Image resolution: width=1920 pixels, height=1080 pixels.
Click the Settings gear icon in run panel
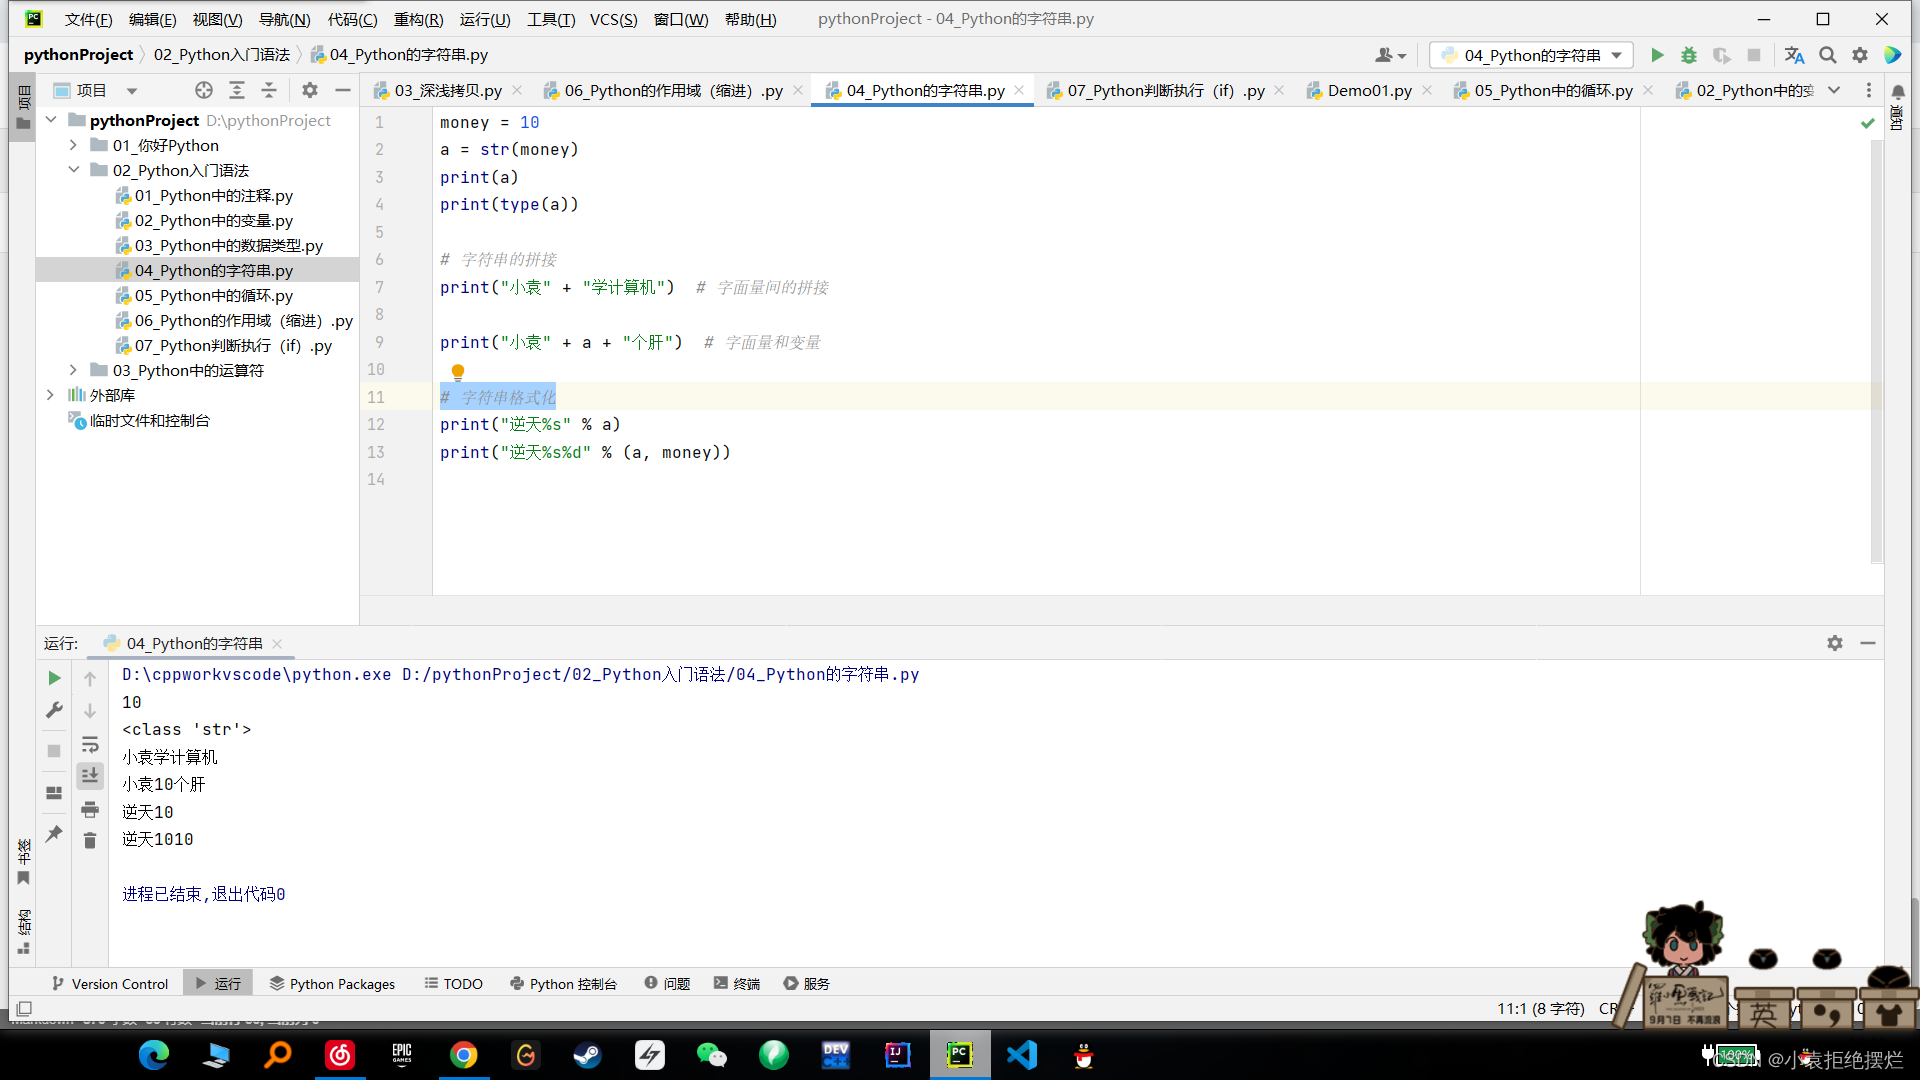click(x=1834, y=642)
